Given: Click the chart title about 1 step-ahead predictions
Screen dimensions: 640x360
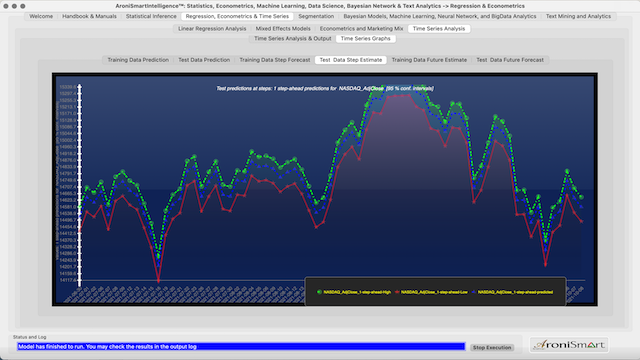Looking at the screenshot, I should point(325,88).
